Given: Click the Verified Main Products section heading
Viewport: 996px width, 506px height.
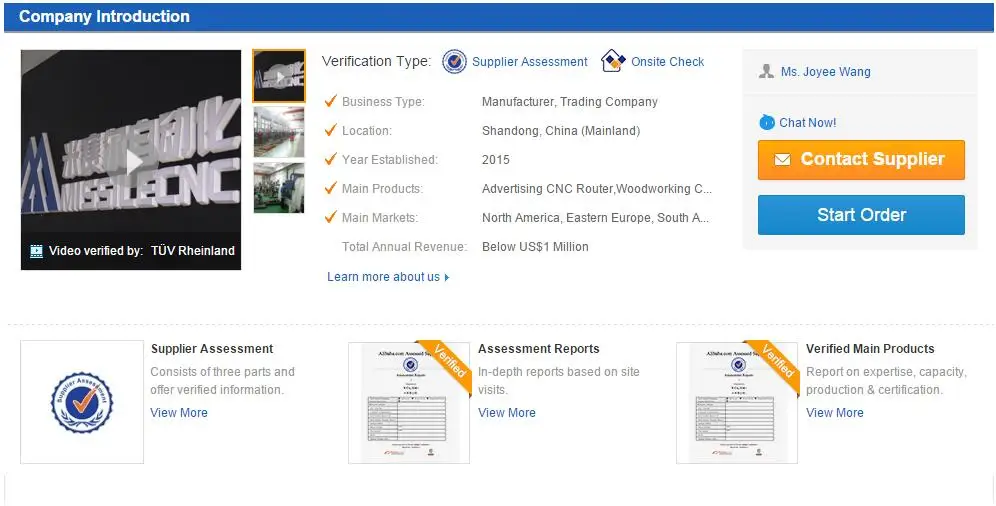Looking at the screenshot, I should pyautogui.click(x=870, y=349).
